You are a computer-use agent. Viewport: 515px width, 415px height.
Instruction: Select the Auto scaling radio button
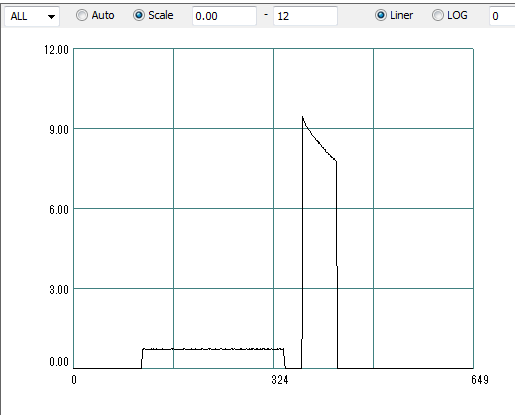point(95,15)
